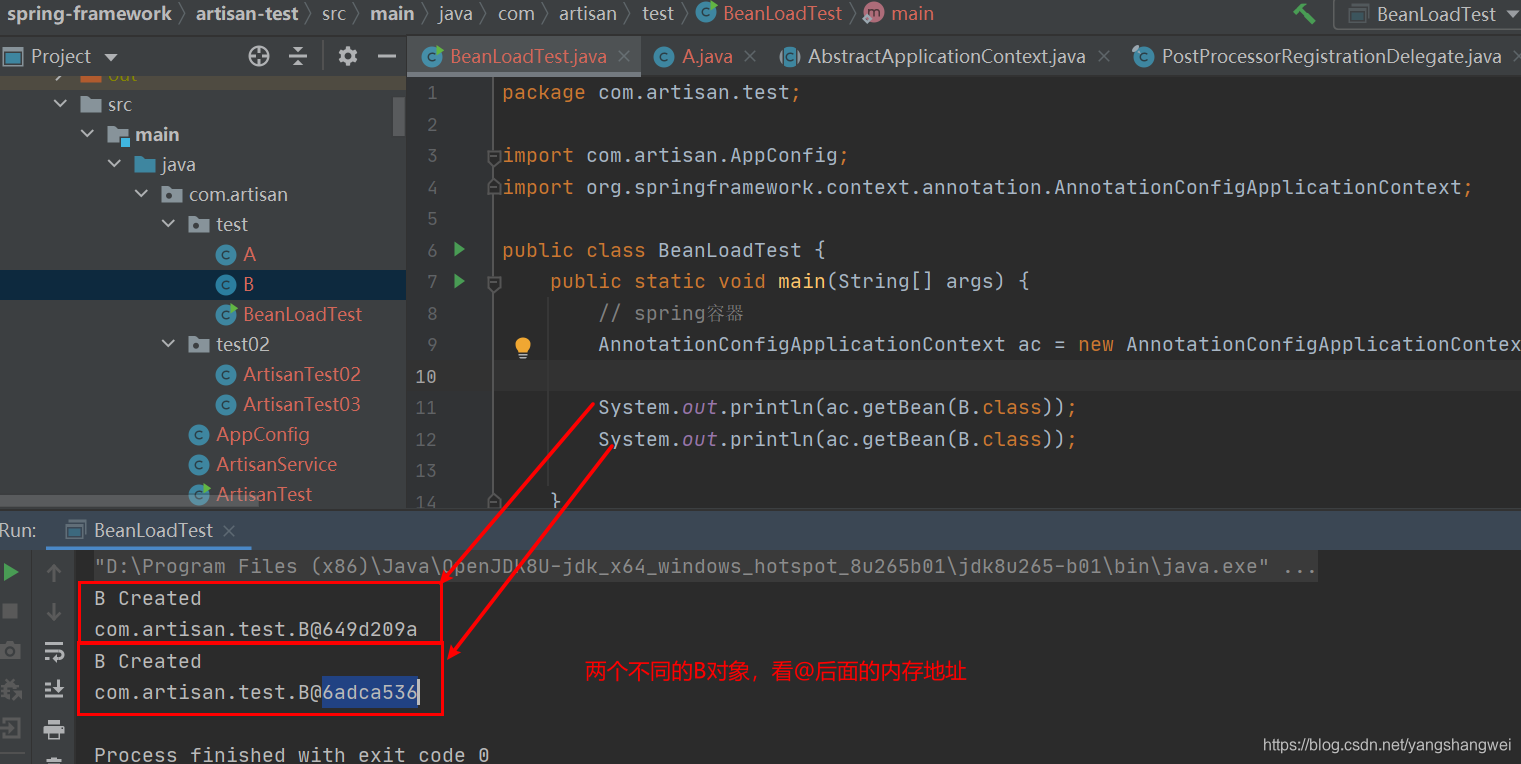This screenshot has width=1521, height=764.
Task: Click the Build project hammer icon
Action: (1304, 13)
